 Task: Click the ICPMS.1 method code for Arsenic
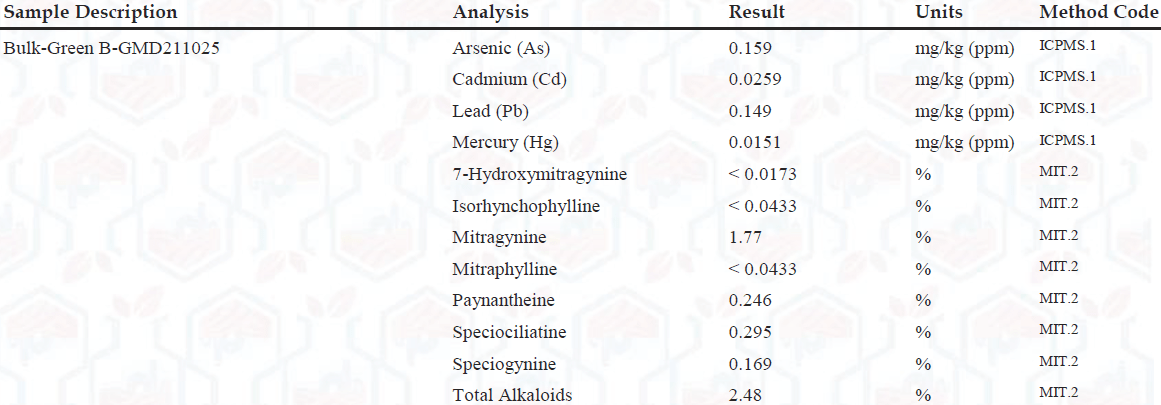click(x=1067, y=45)
